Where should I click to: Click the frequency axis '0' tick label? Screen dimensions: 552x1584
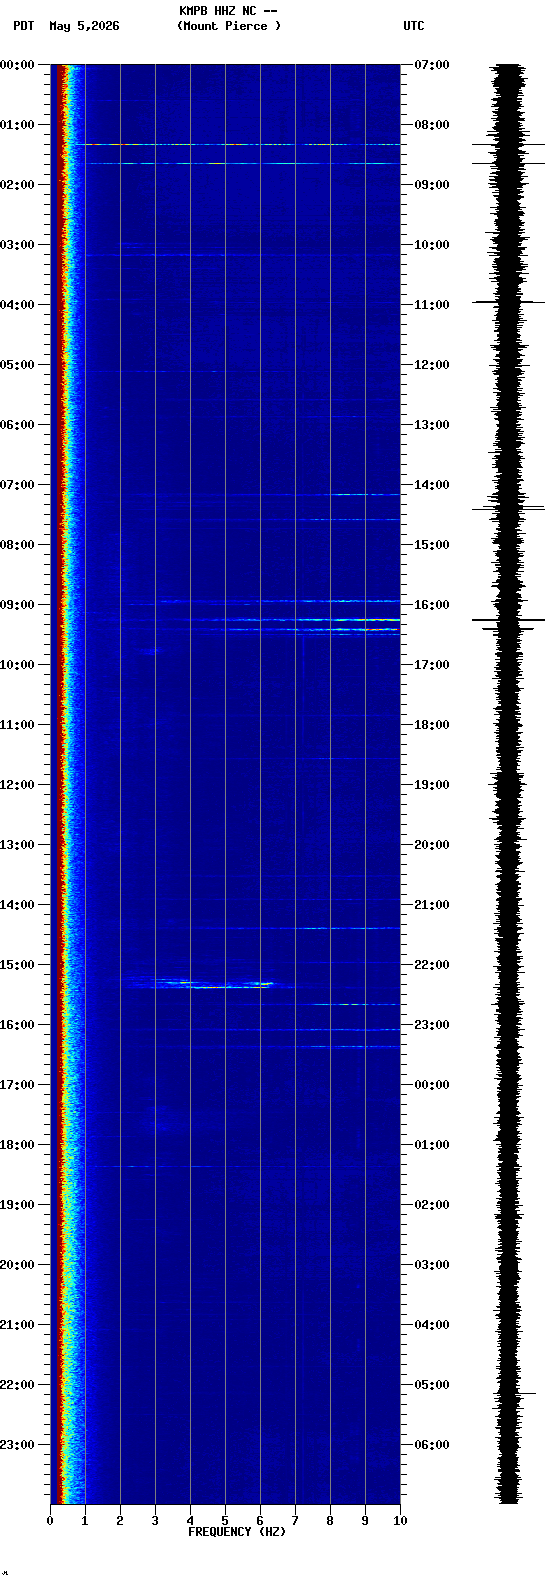[x=50, y=1521]
